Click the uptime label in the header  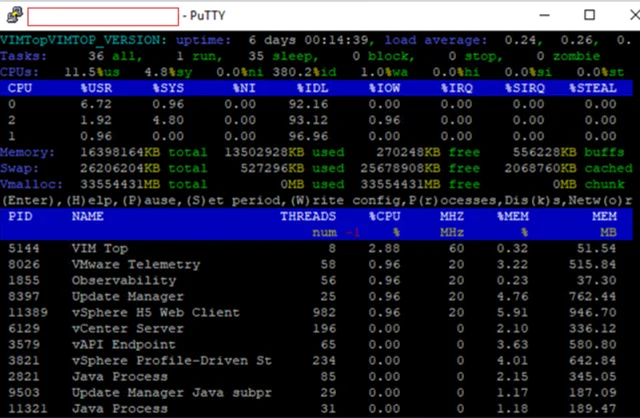tap(204, 40)
